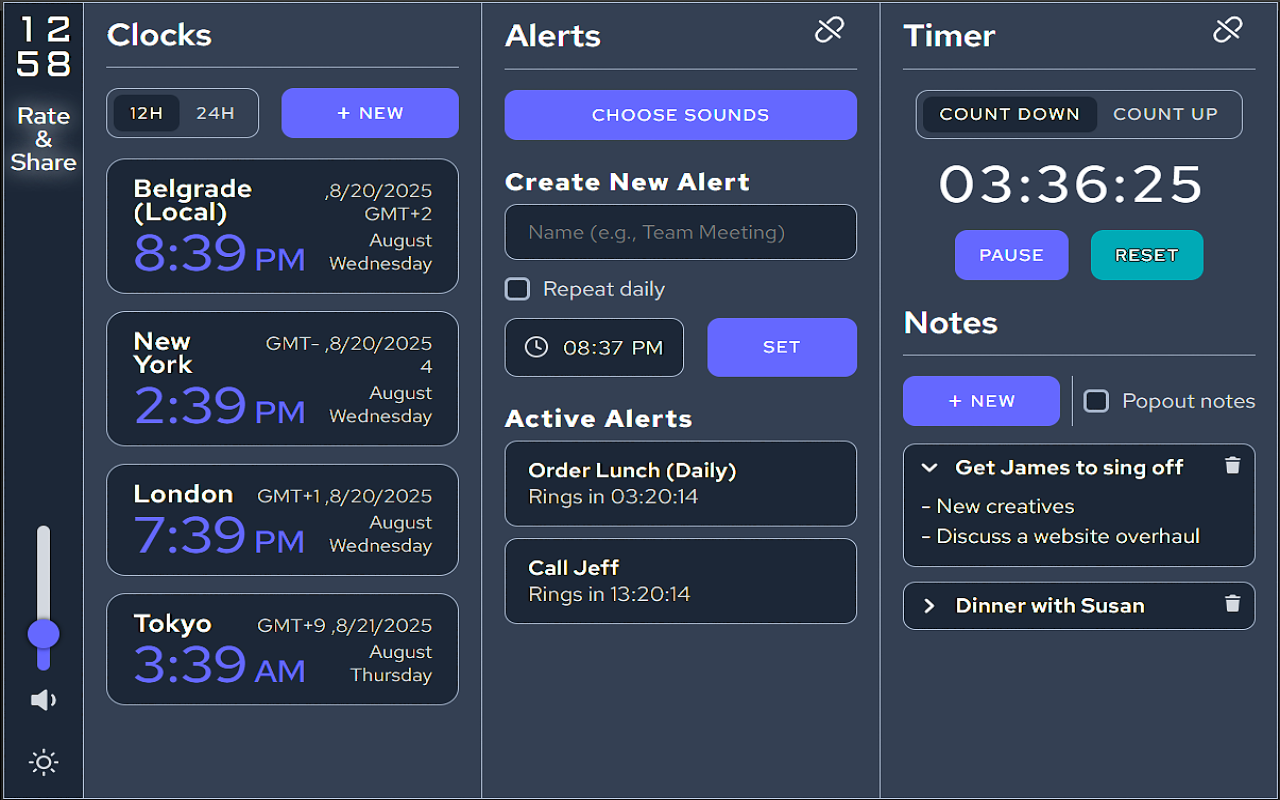
Task: Mute sound using the speaker icon
Action: tap(43, 700)
